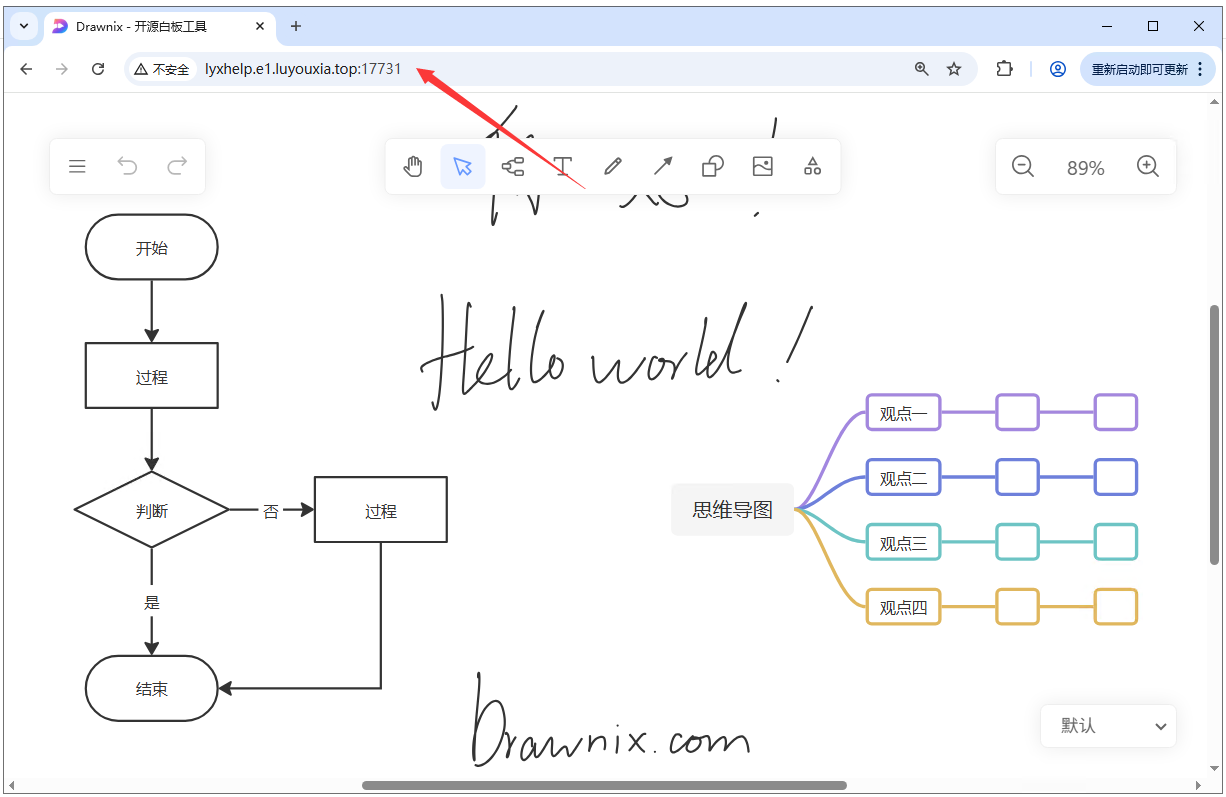The image size is (1226, 797).
Task: Open a new browser tab
Action: click(x=295, y=26)
